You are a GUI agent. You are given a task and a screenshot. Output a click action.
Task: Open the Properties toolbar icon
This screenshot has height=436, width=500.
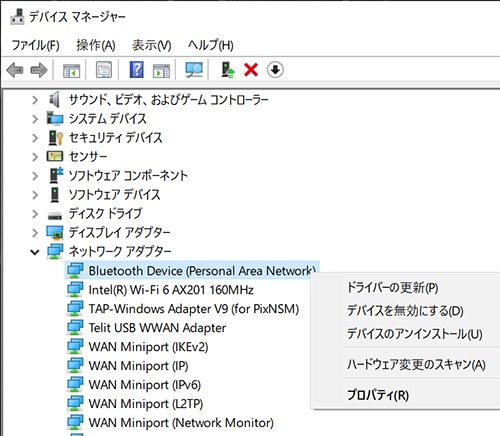[104, 70]
